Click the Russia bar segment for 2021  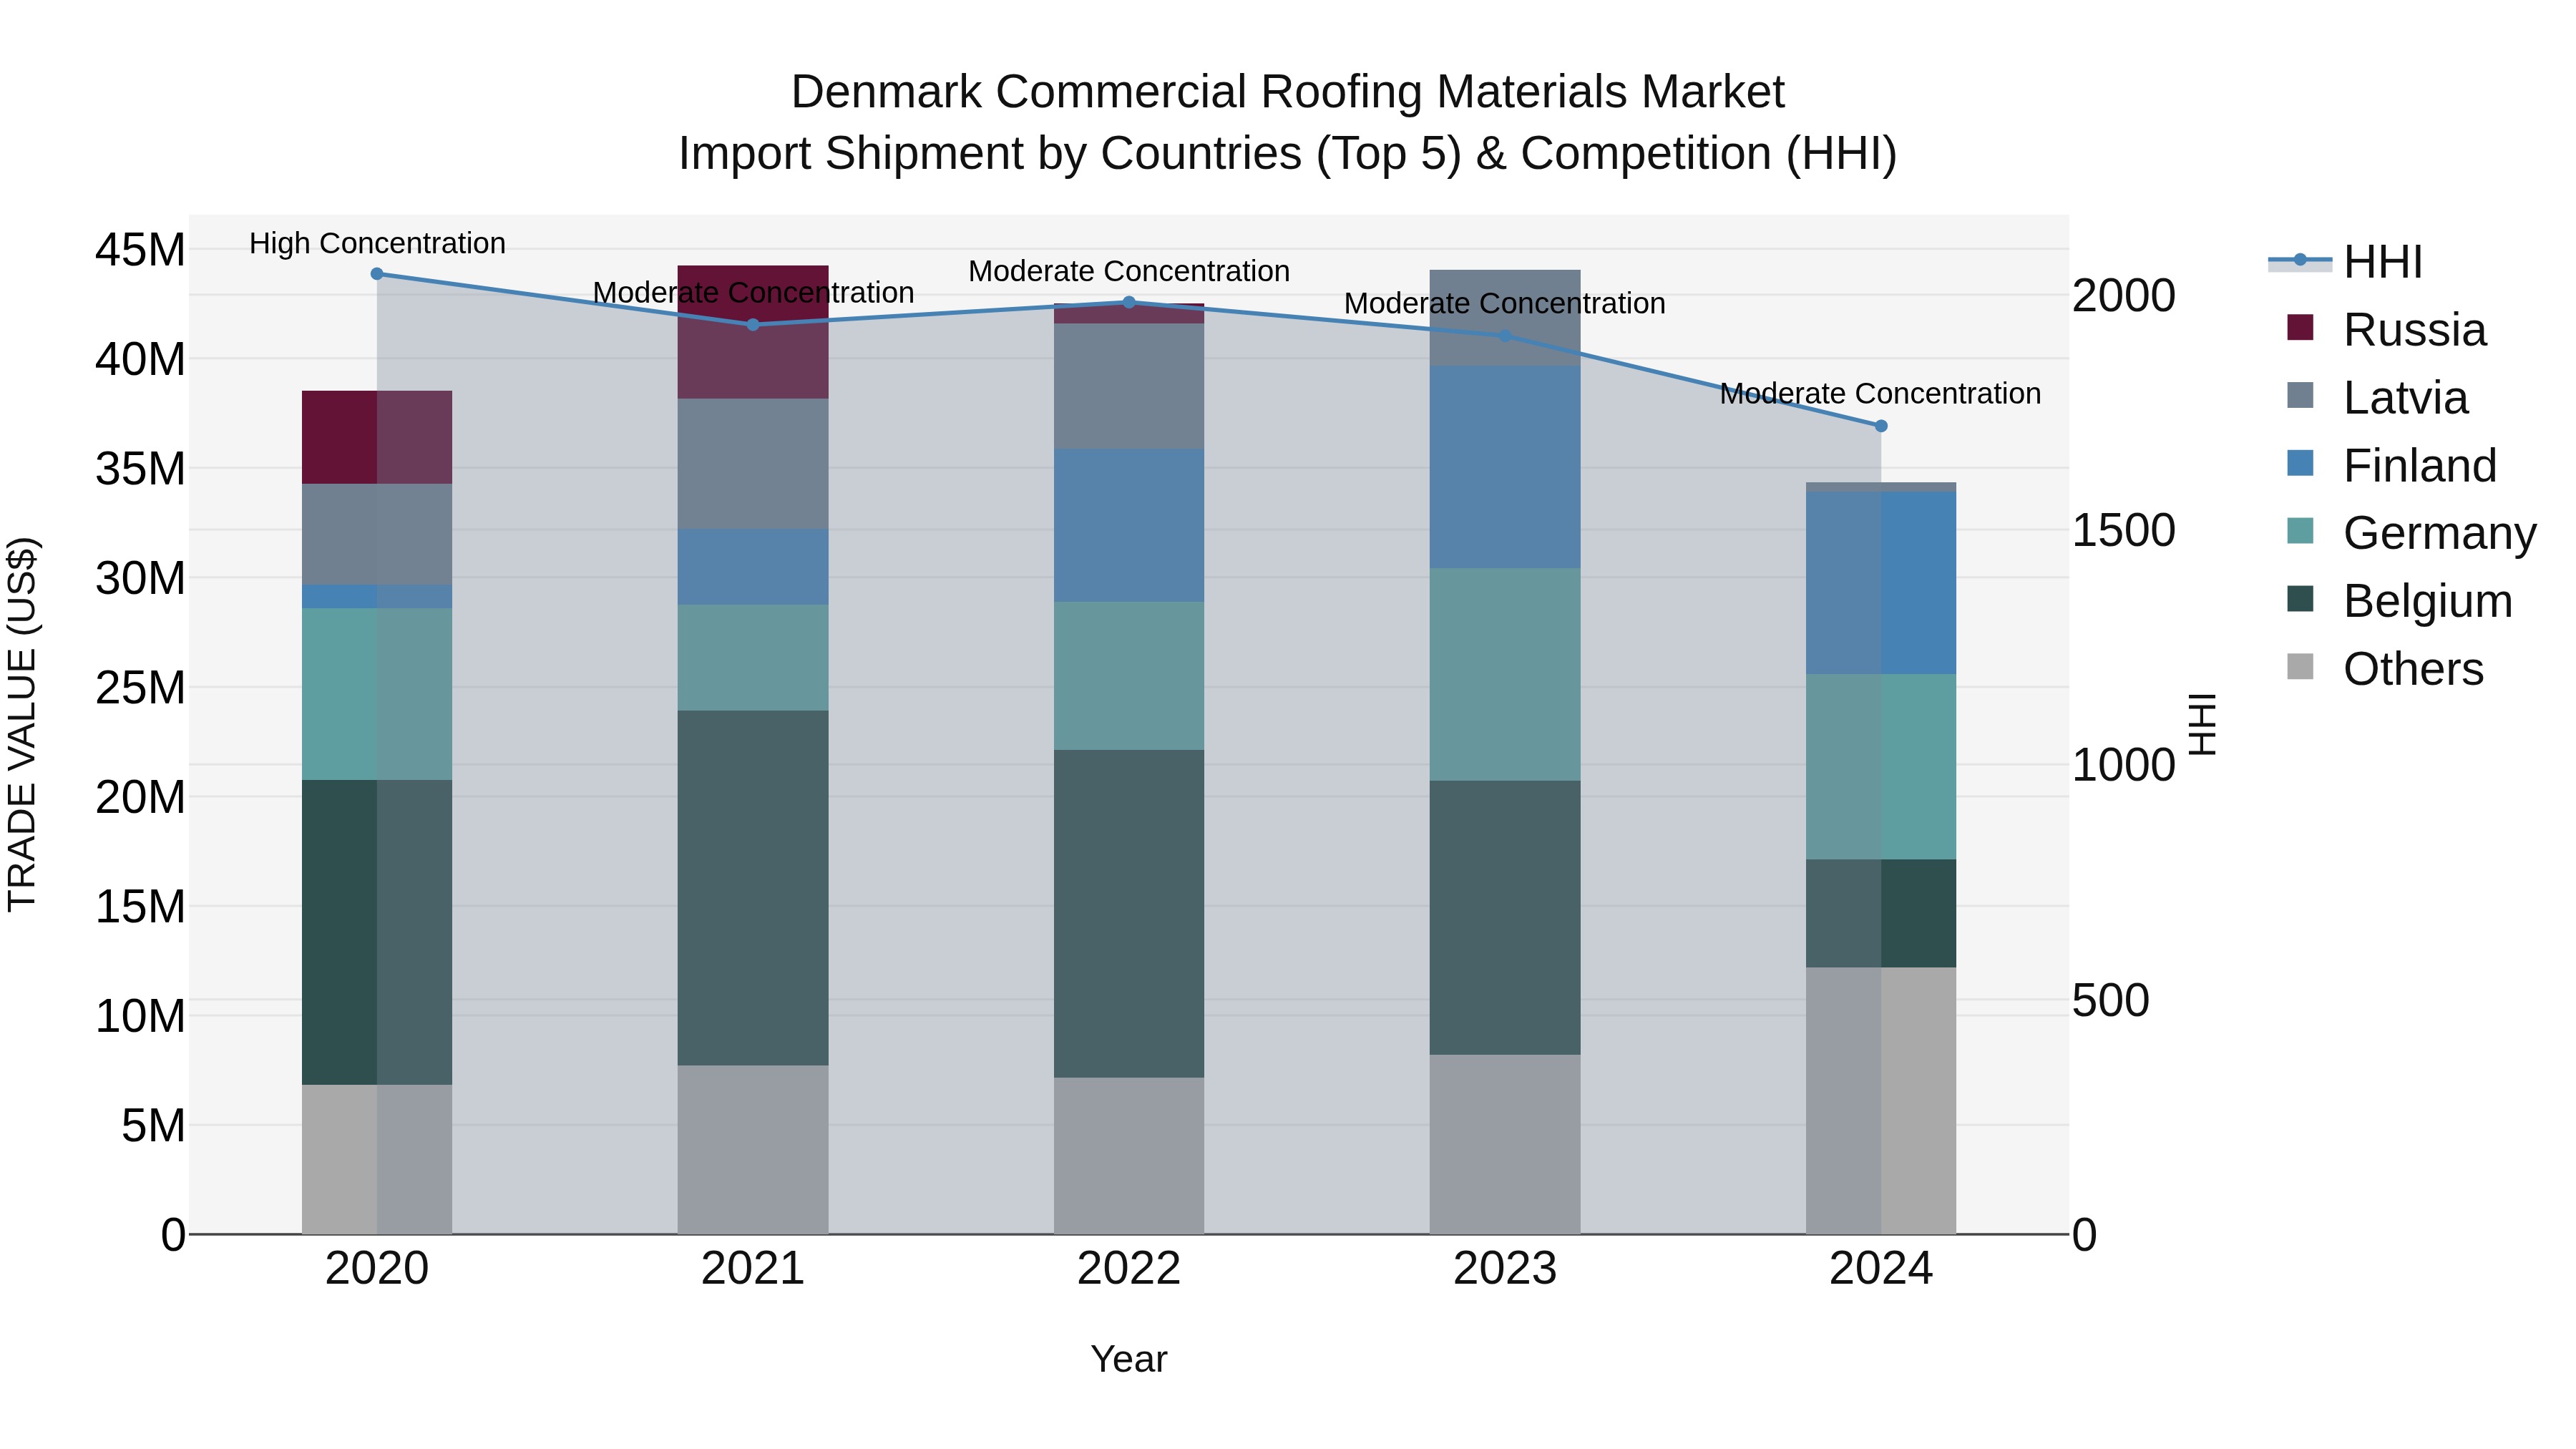[x=753, y=332]
